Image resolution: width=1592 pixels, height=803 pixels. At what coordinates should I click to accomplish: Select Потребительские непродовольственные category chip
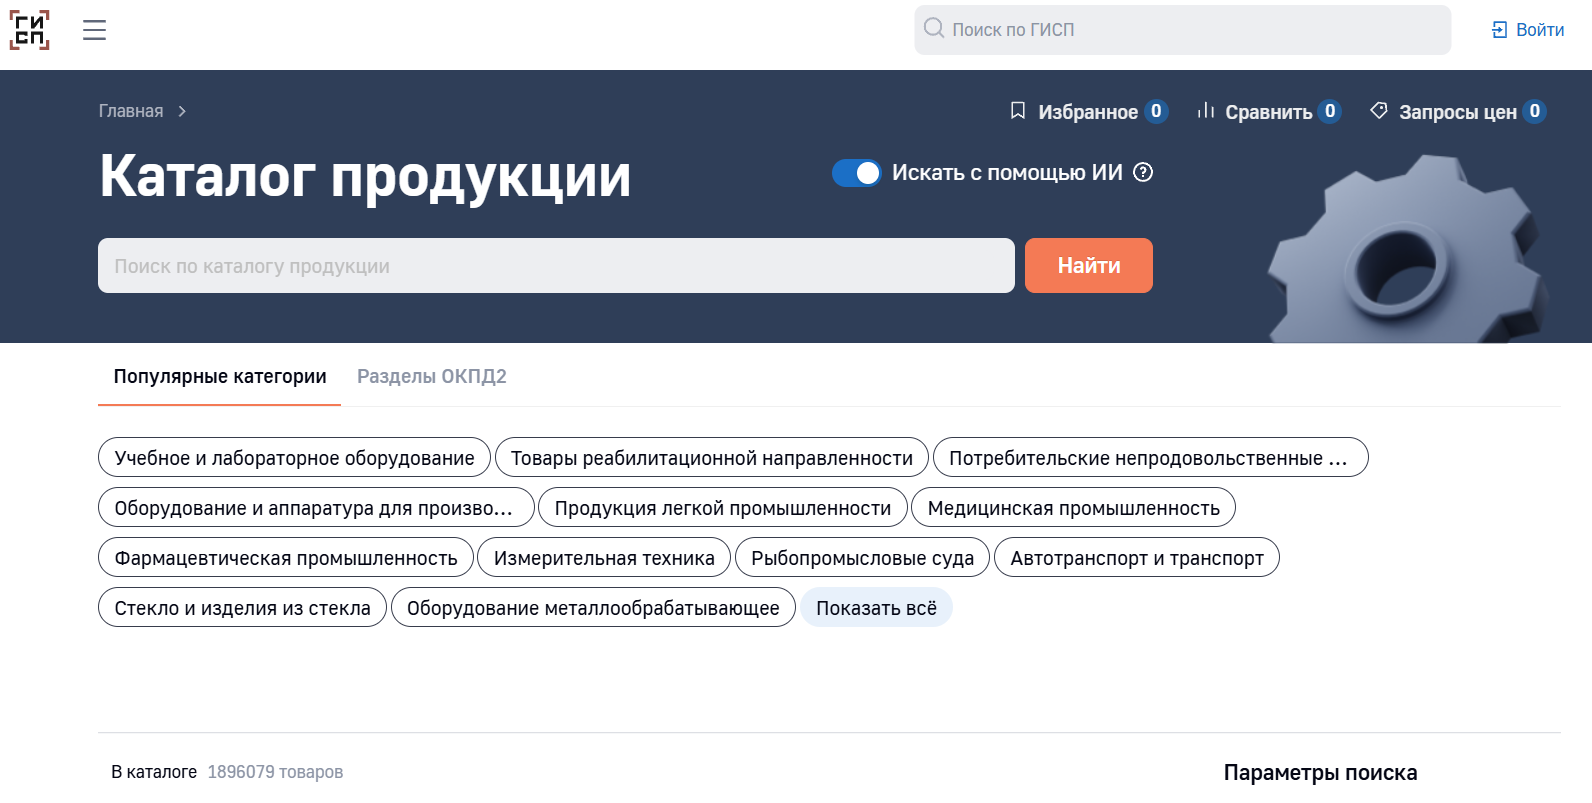click(1150, 457)
